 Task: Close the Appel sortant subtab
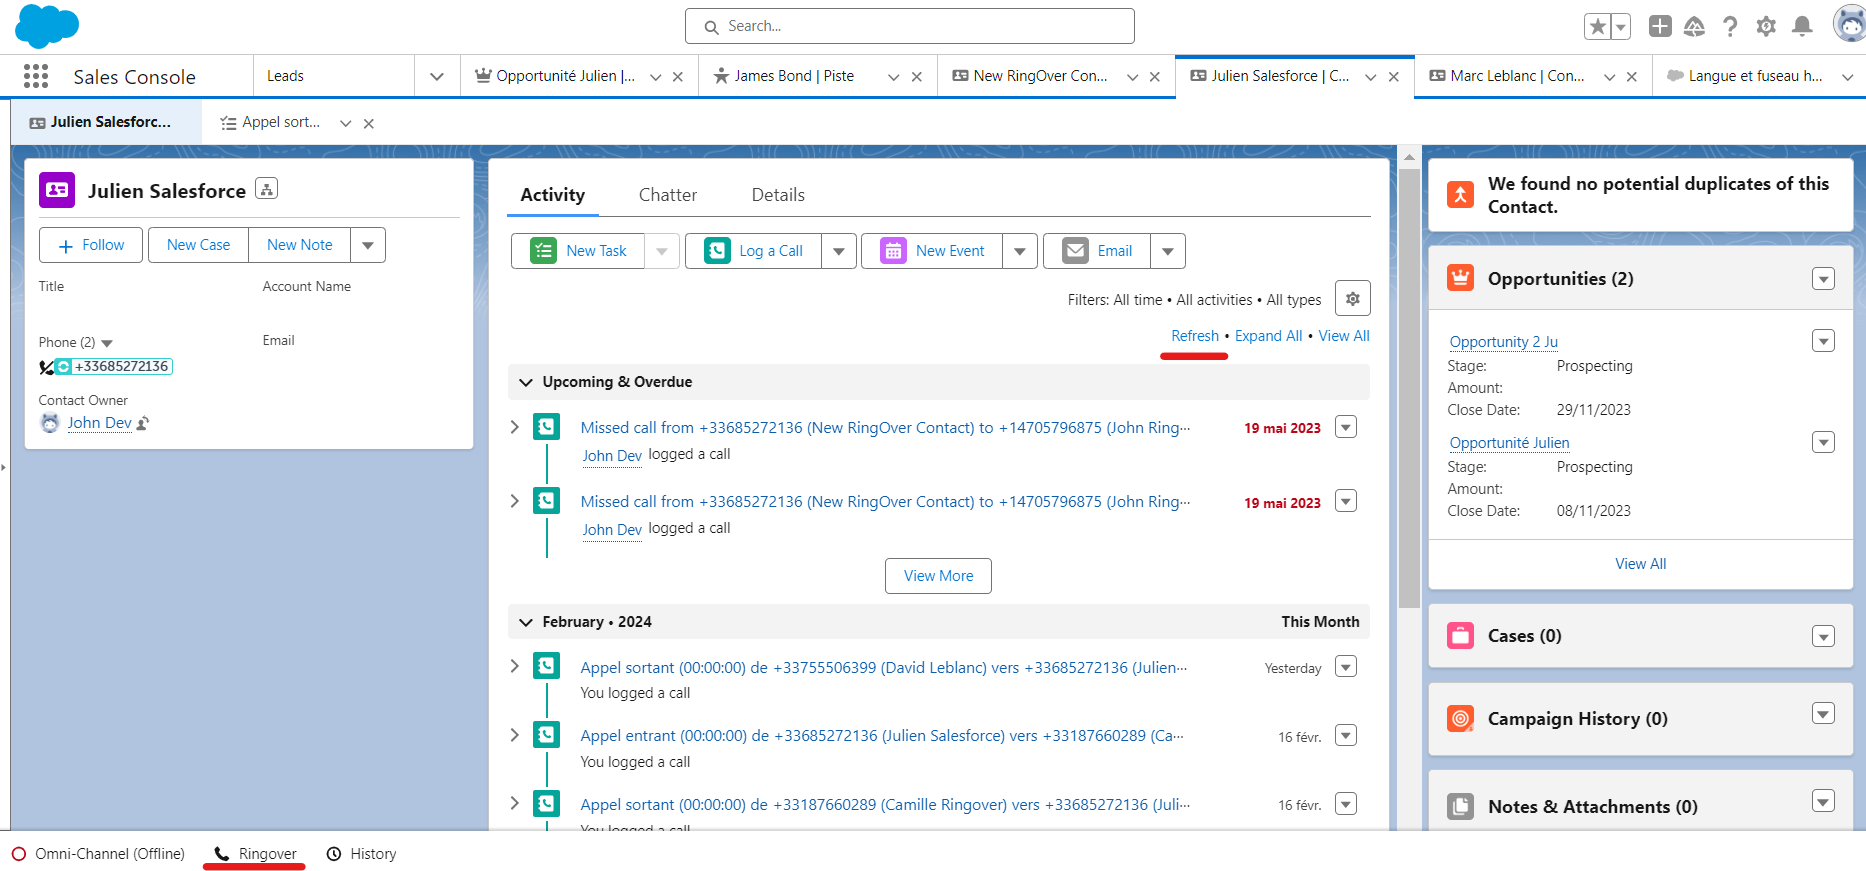[x=369, y=124]
